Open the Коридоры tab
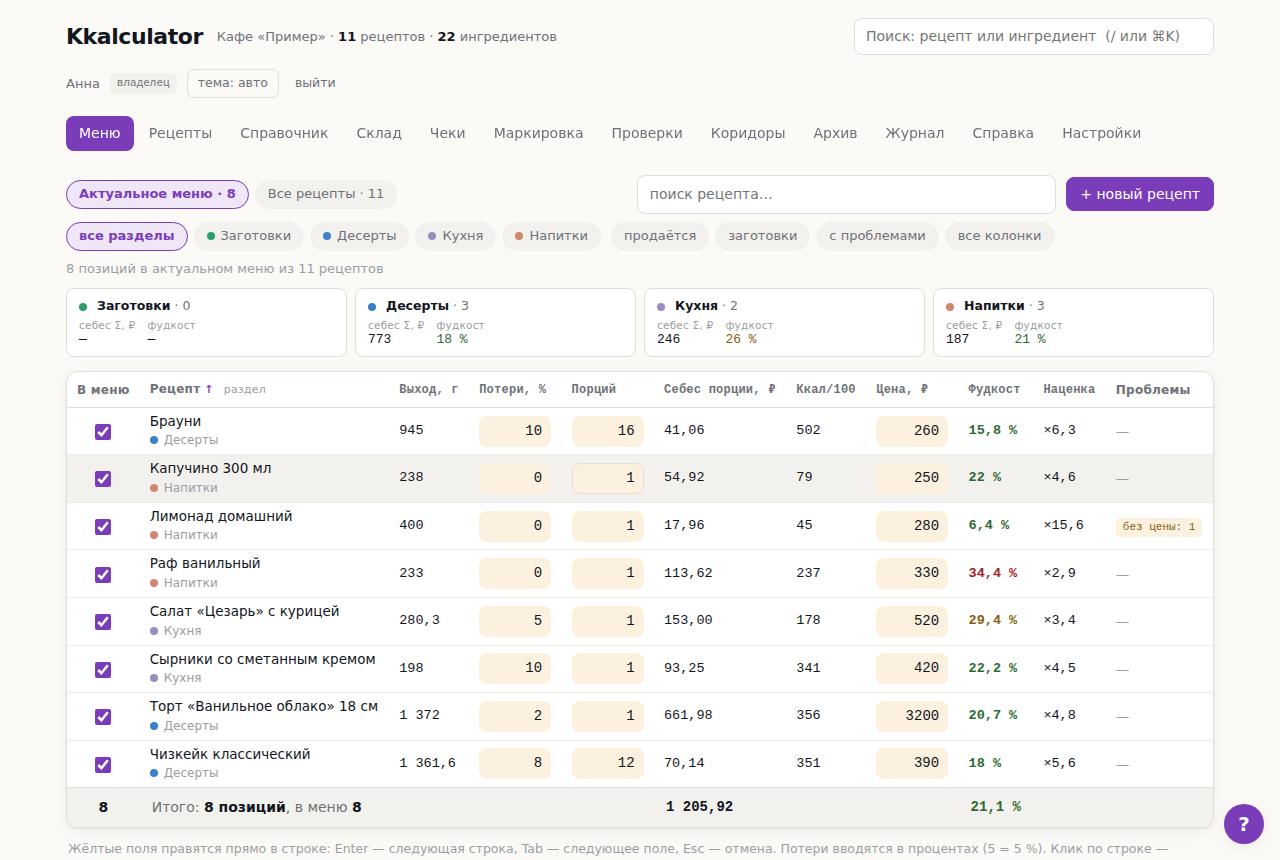 pyautogui.click(x=748, y=133)
